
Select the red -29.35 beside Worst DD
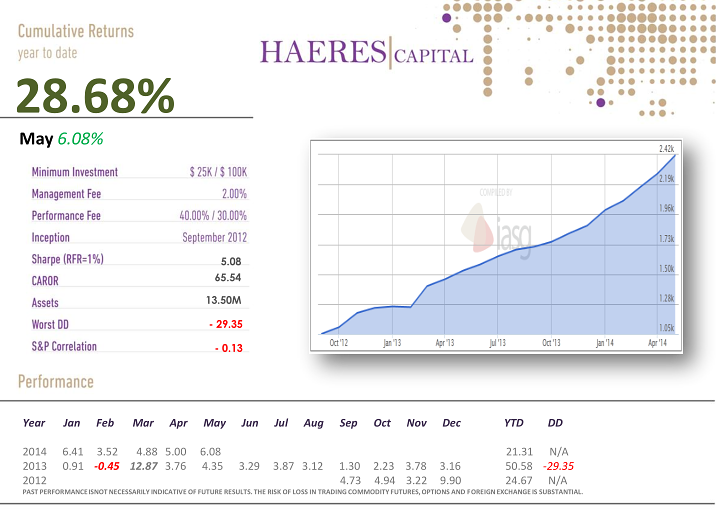(226, 324)
